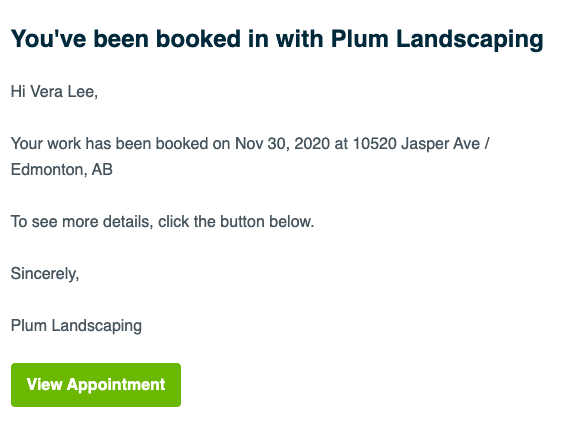568x434 pixels.
Task: Click the year "2020" in booking sentence
Action: coord(312,143)
